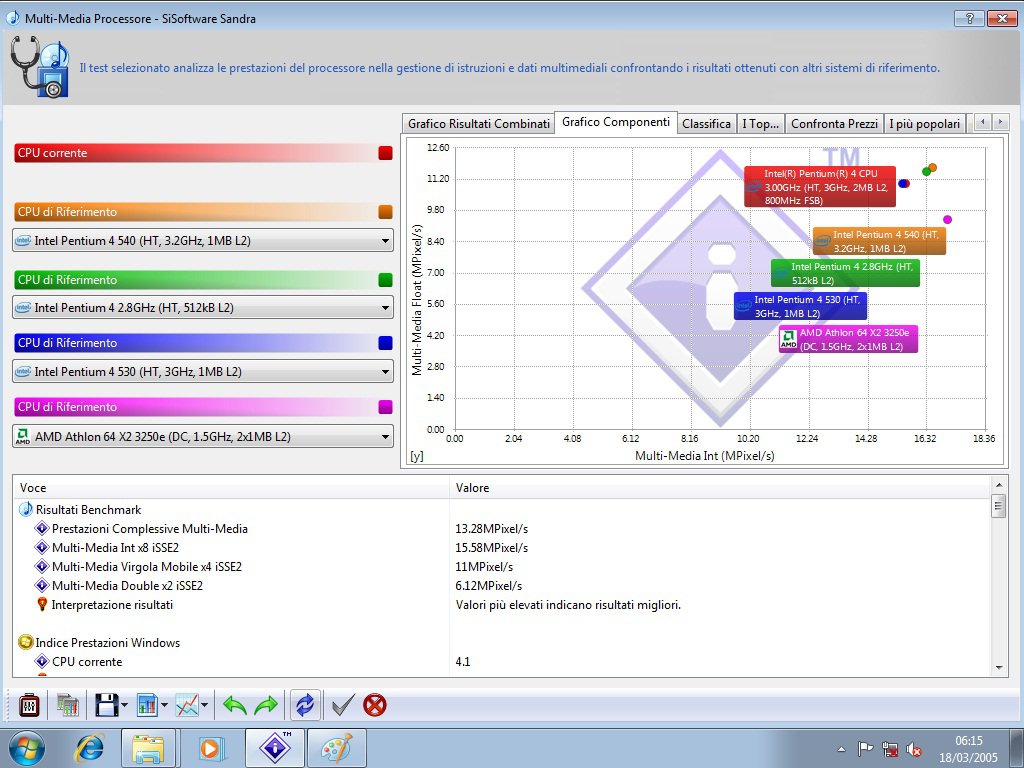This screenshot has width=1024, height=768.
Task: Click the green back arrow icon
Action: pyautogui.click(x=234, y=705)
